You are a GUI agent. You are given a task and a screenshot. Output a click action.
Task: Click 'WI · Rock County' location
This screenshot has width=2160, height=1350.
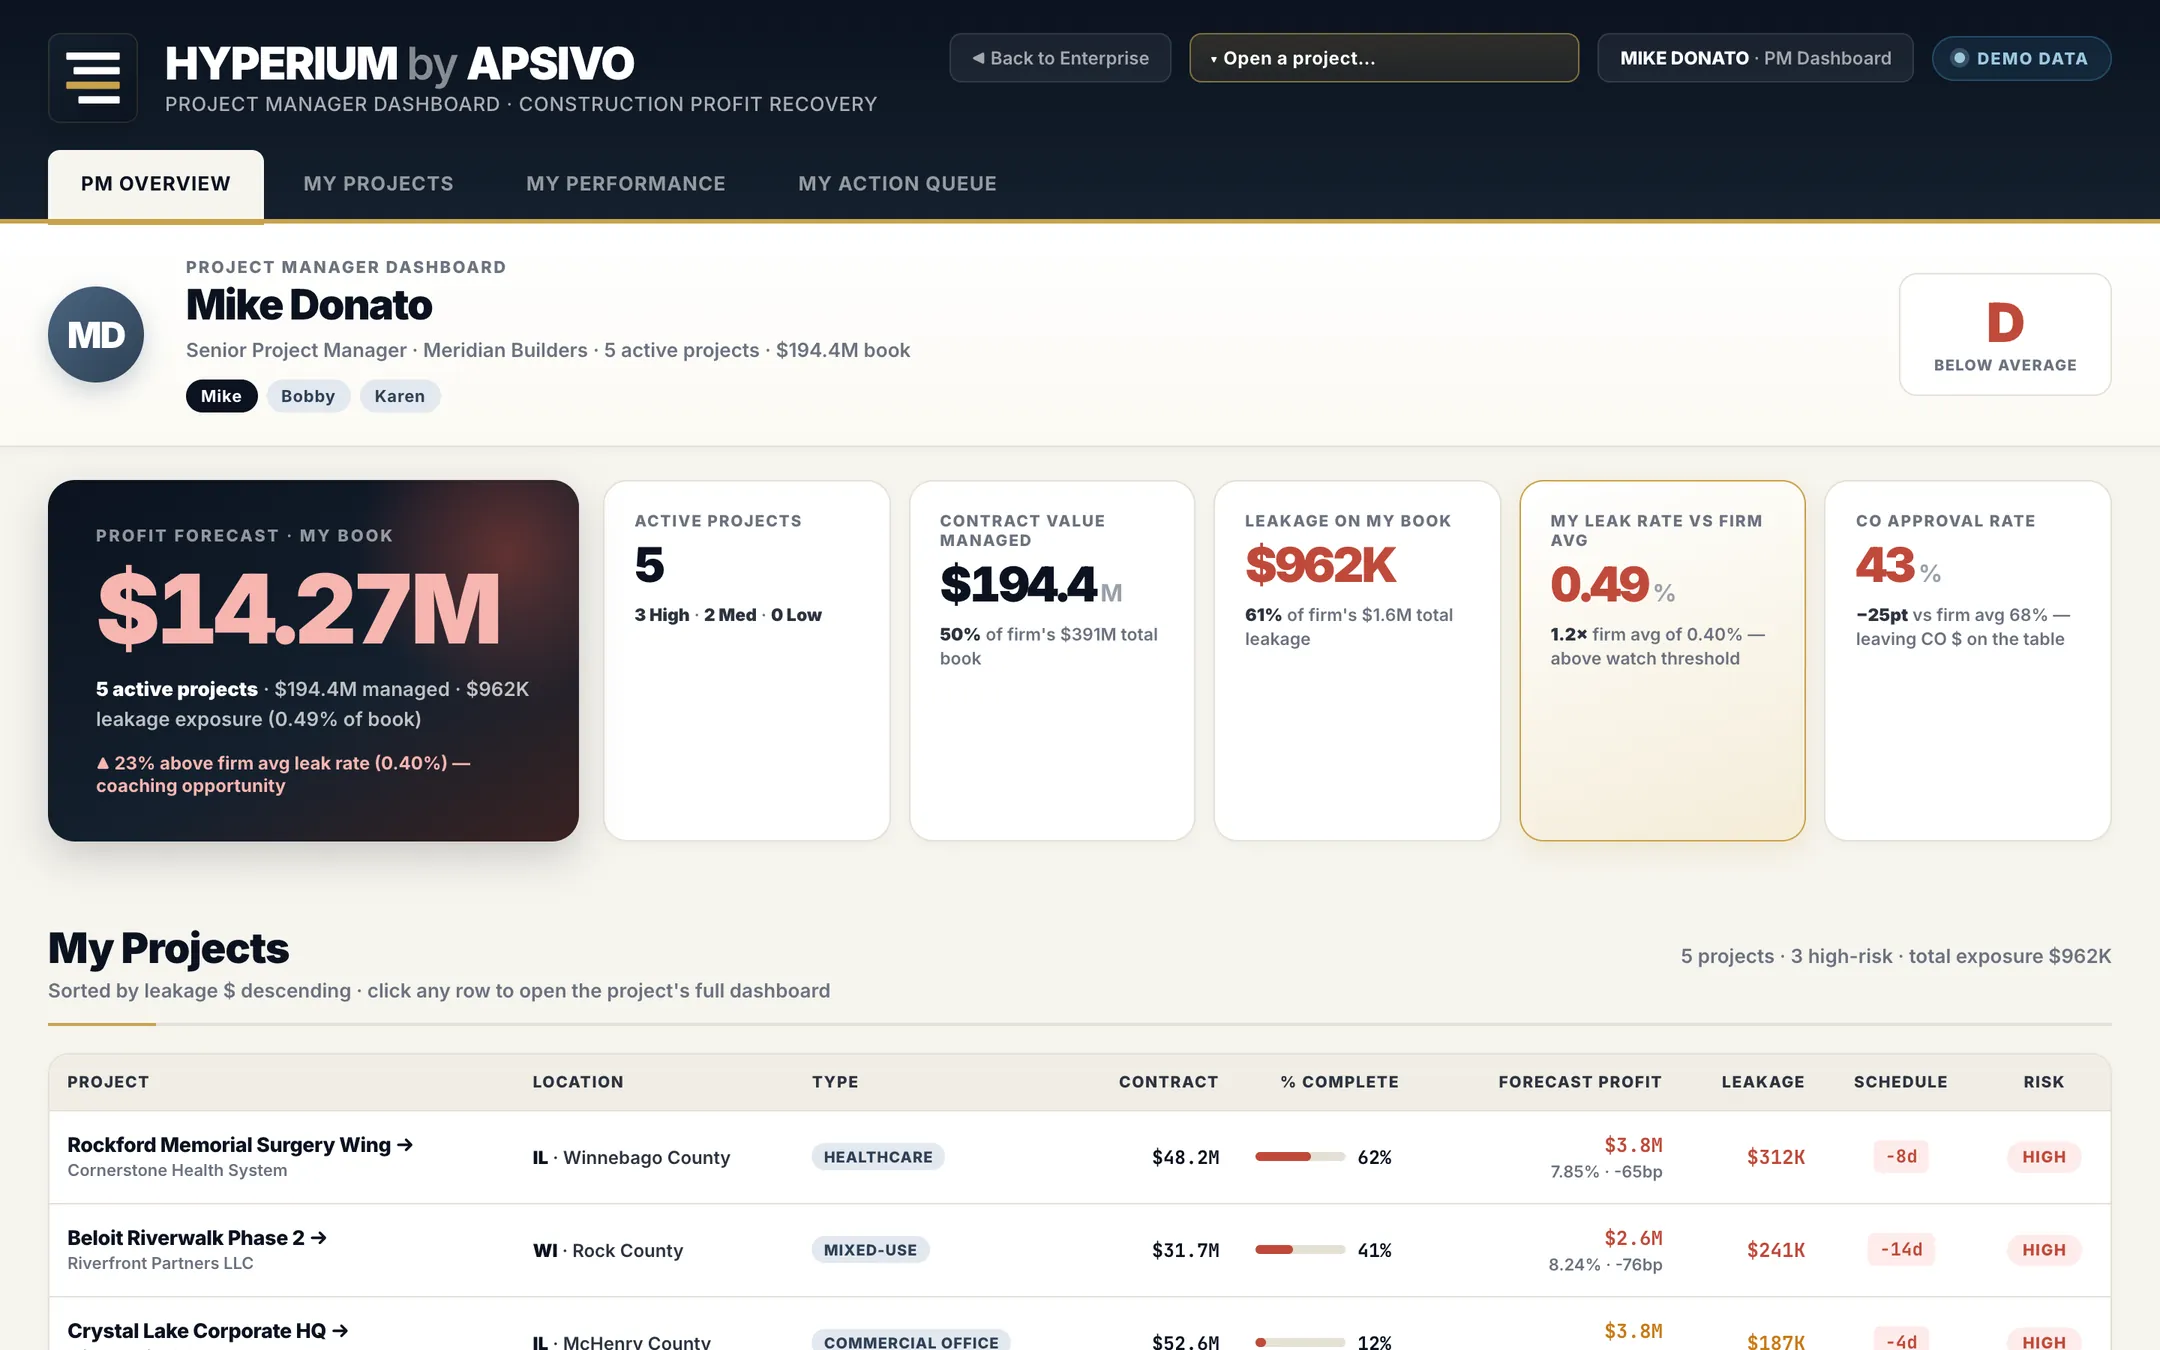(x=608, y=1250)
